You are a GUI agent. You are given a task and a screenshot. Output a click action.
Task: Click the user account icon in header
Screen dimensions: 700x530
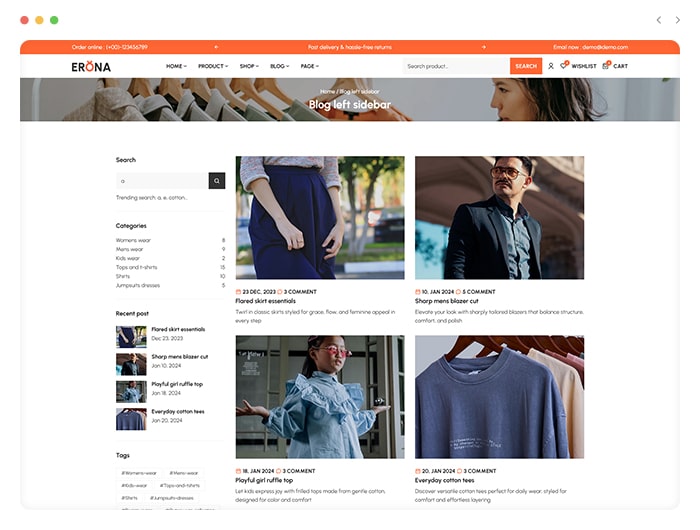pyautogui.click(x=551, y=66)
